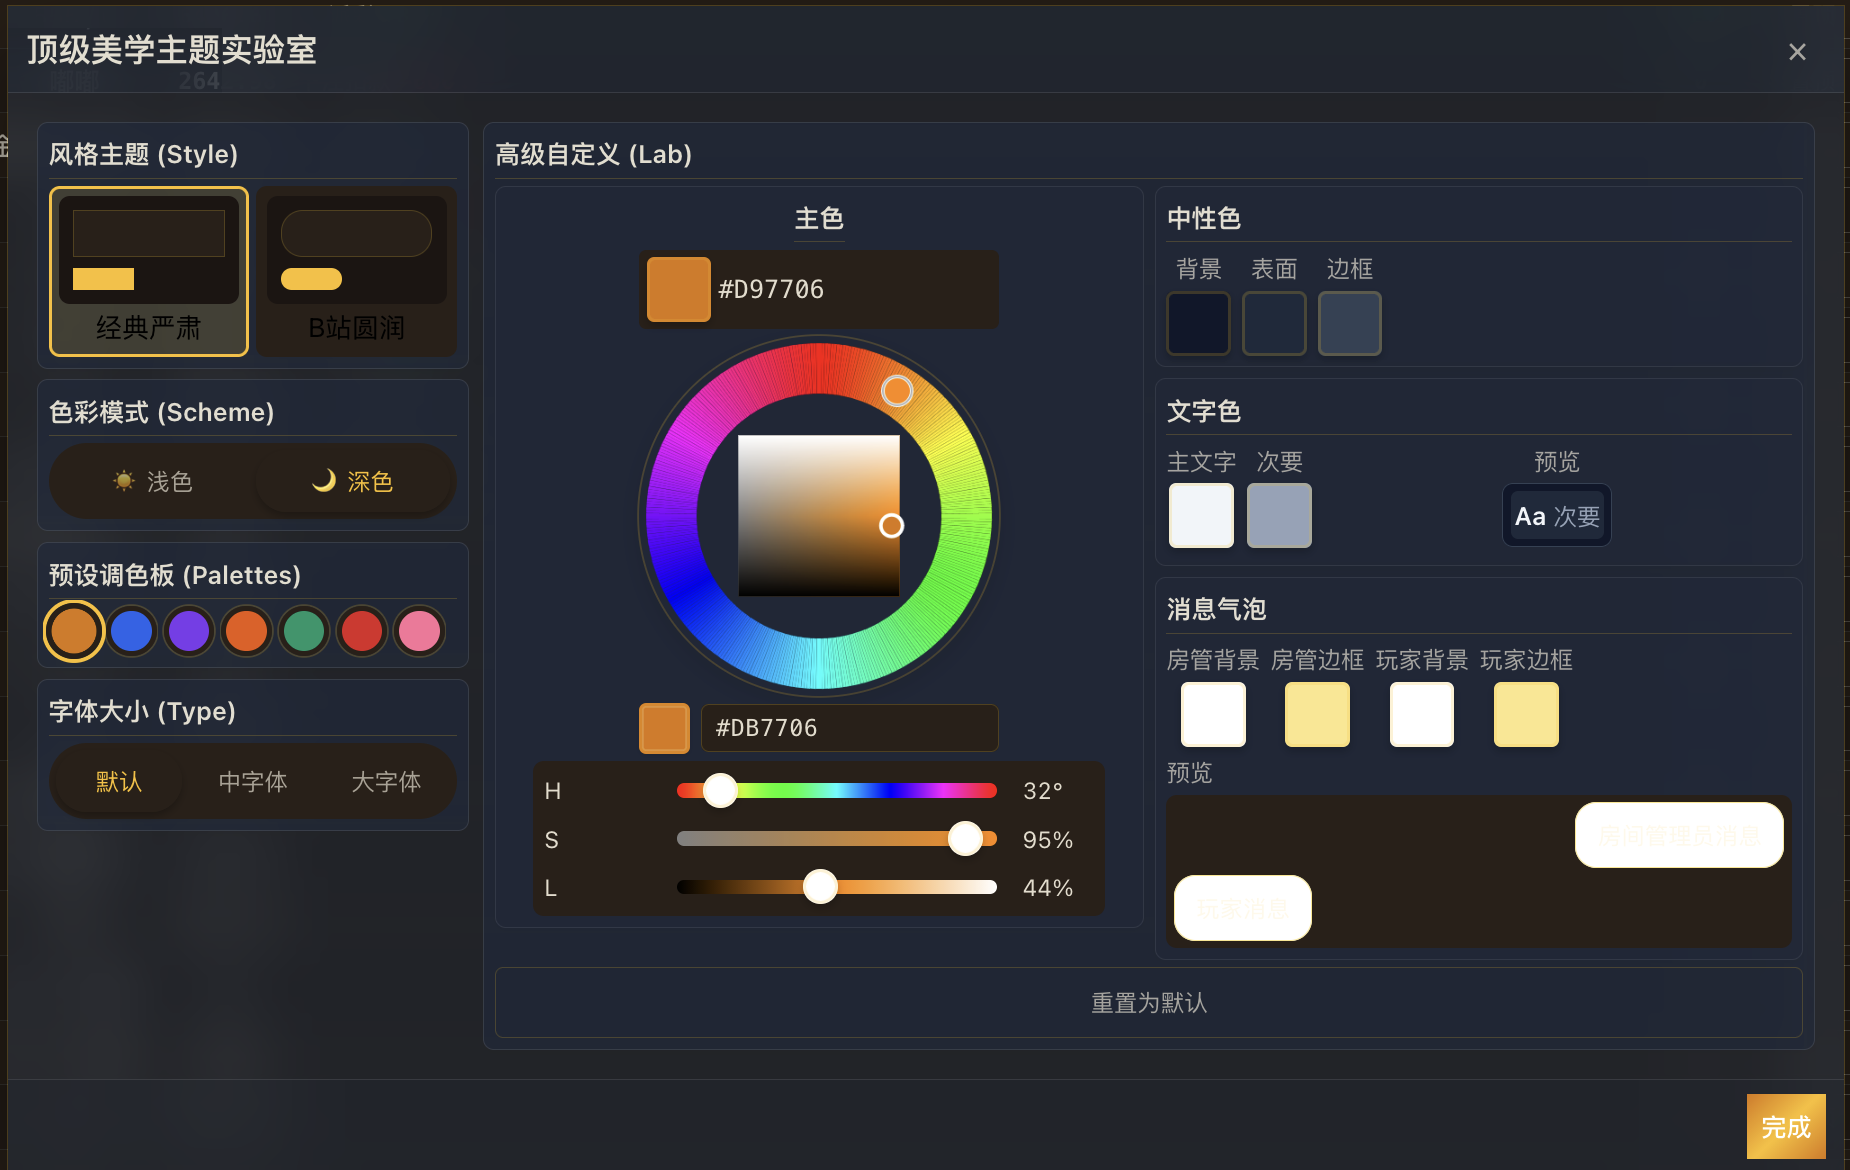Image resolution: width=1850 pixels, height=1170 pixels.
Task: Click the sun icon in 浅色
Action: (124, 481)
